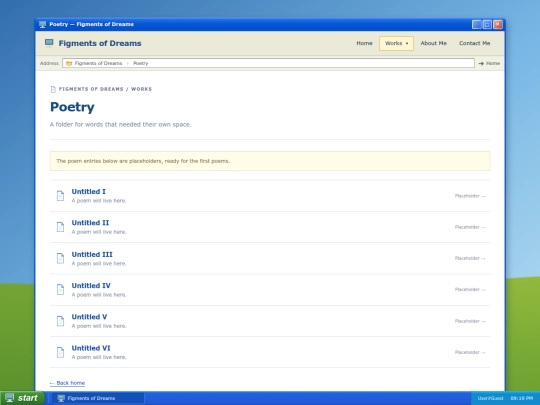Click the green arrow Home go icon
The height and width of the screenshot is (405, 540).
(481, 63)
